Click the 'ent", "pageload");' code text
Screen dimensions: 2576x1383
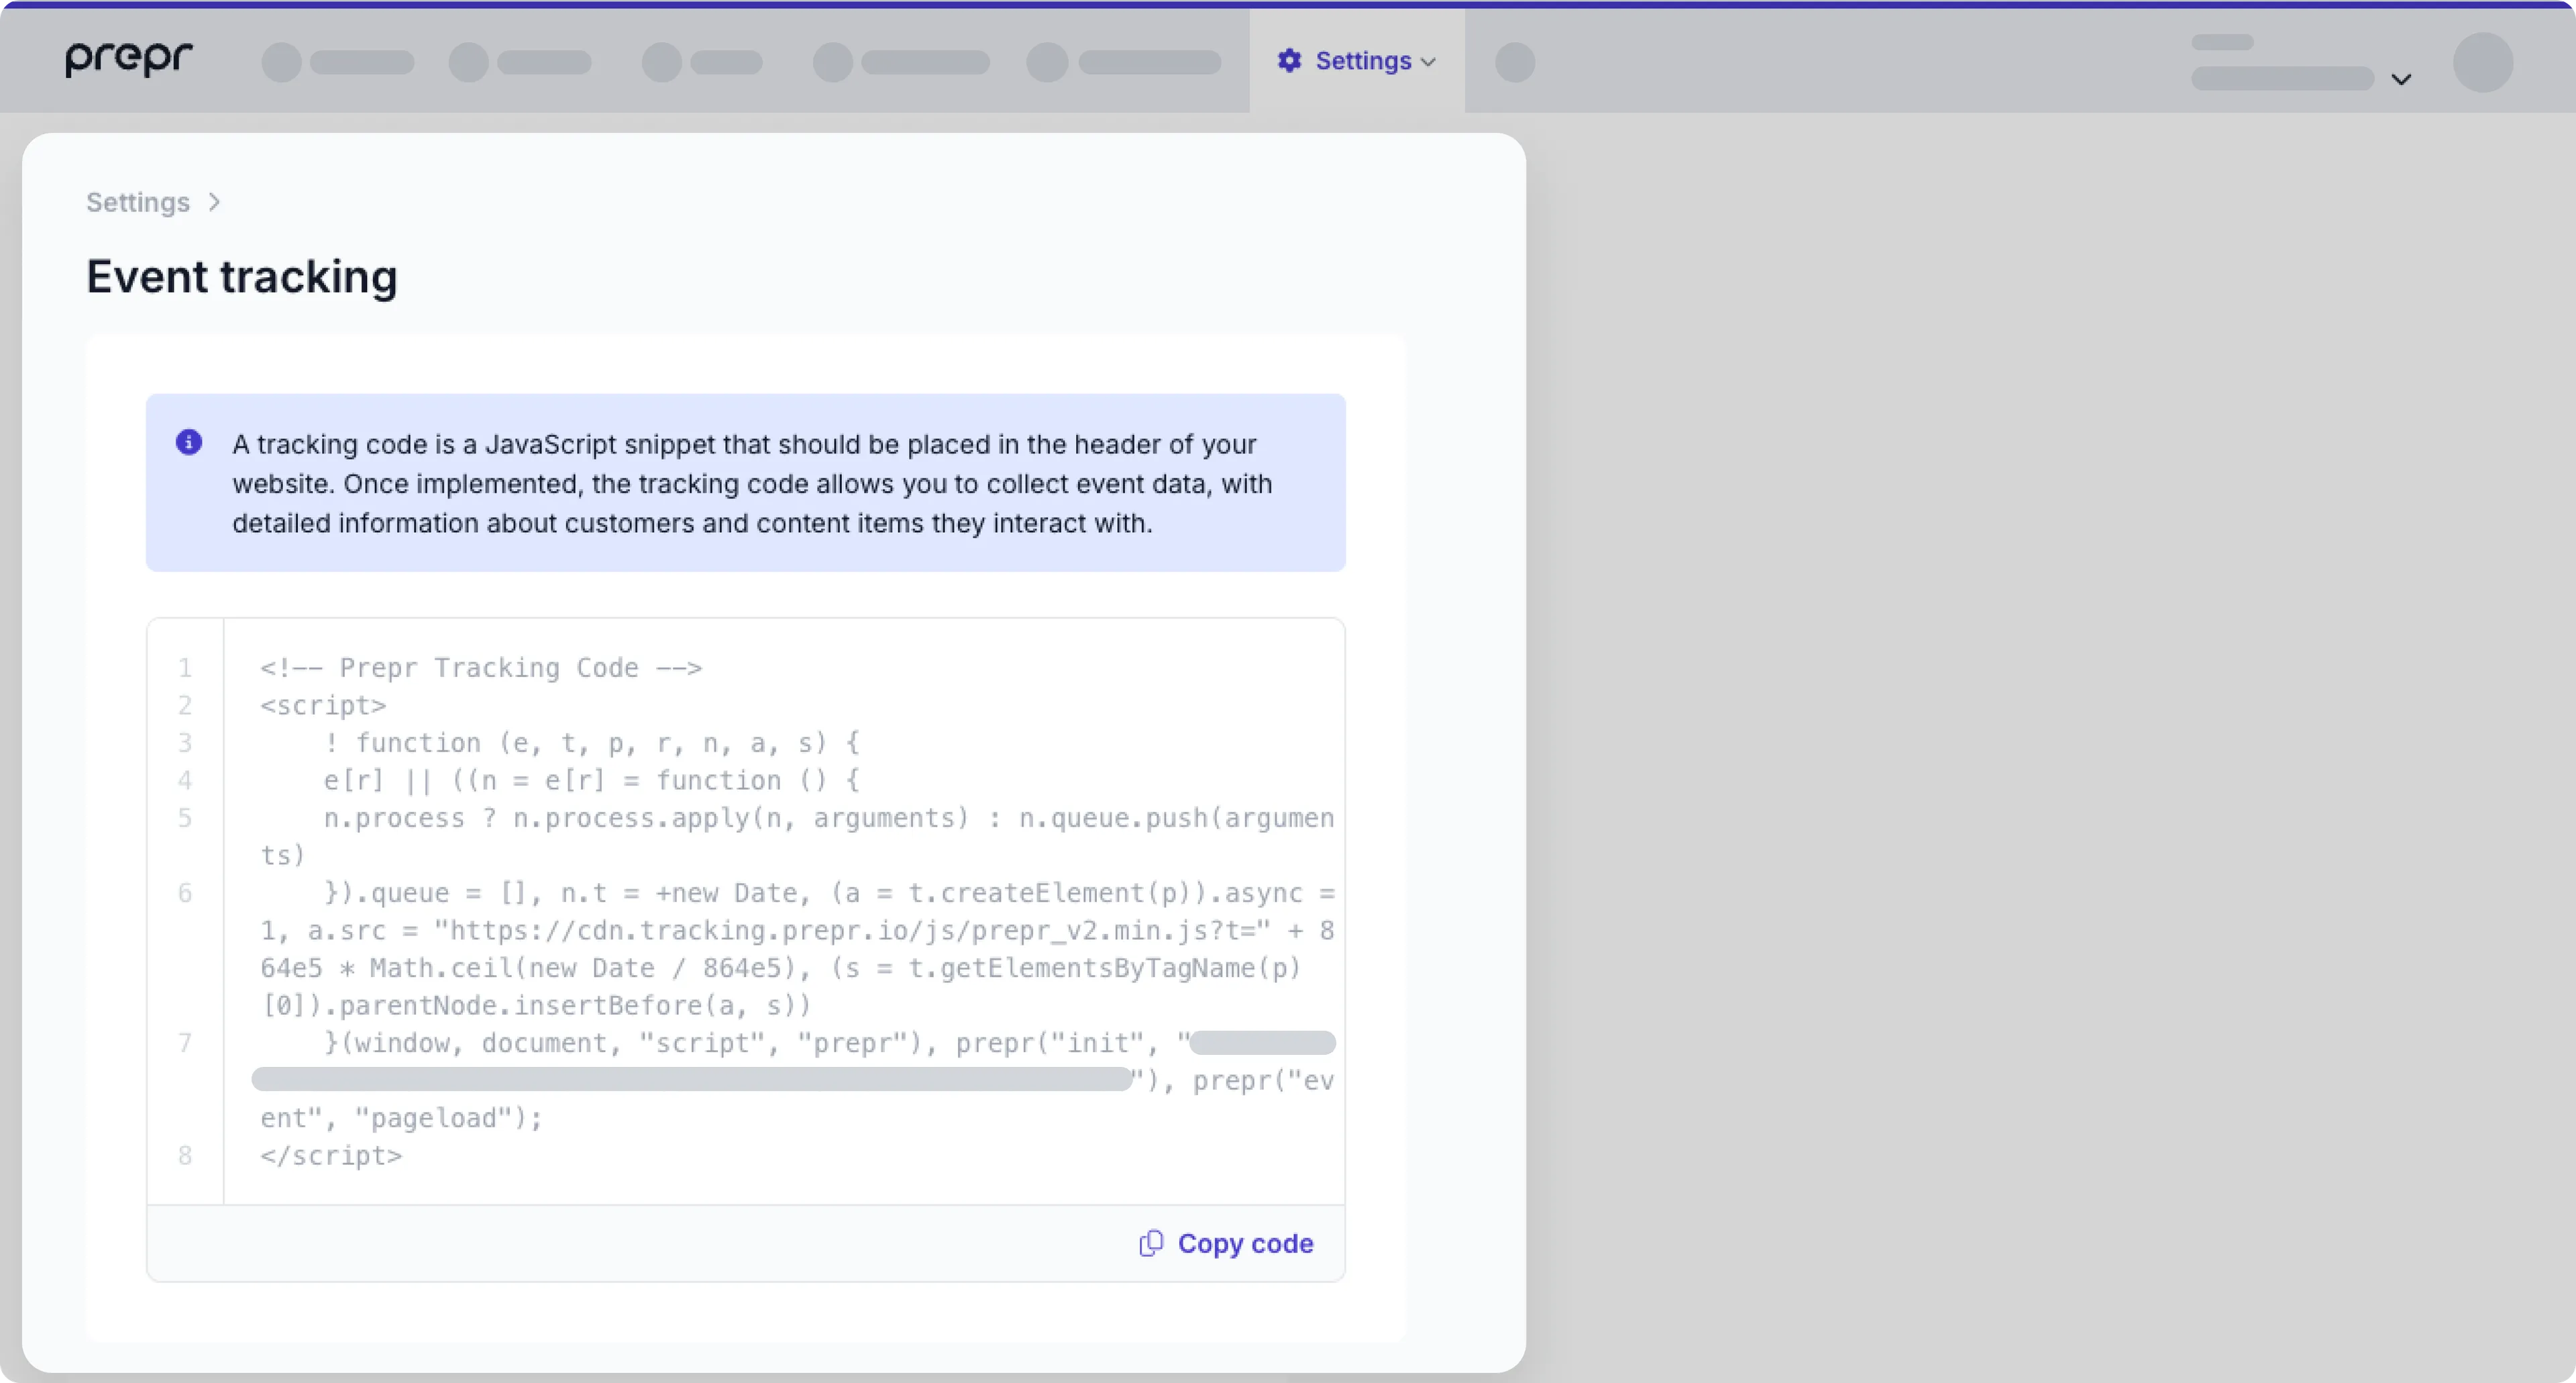coord(401,1118)
